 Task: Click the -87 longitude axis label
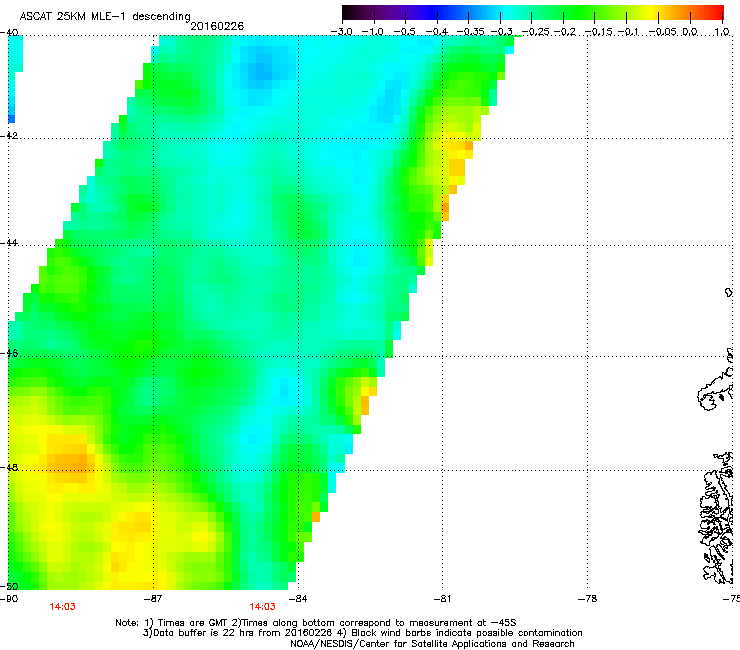pyautogui.click(x=152, y=599)
